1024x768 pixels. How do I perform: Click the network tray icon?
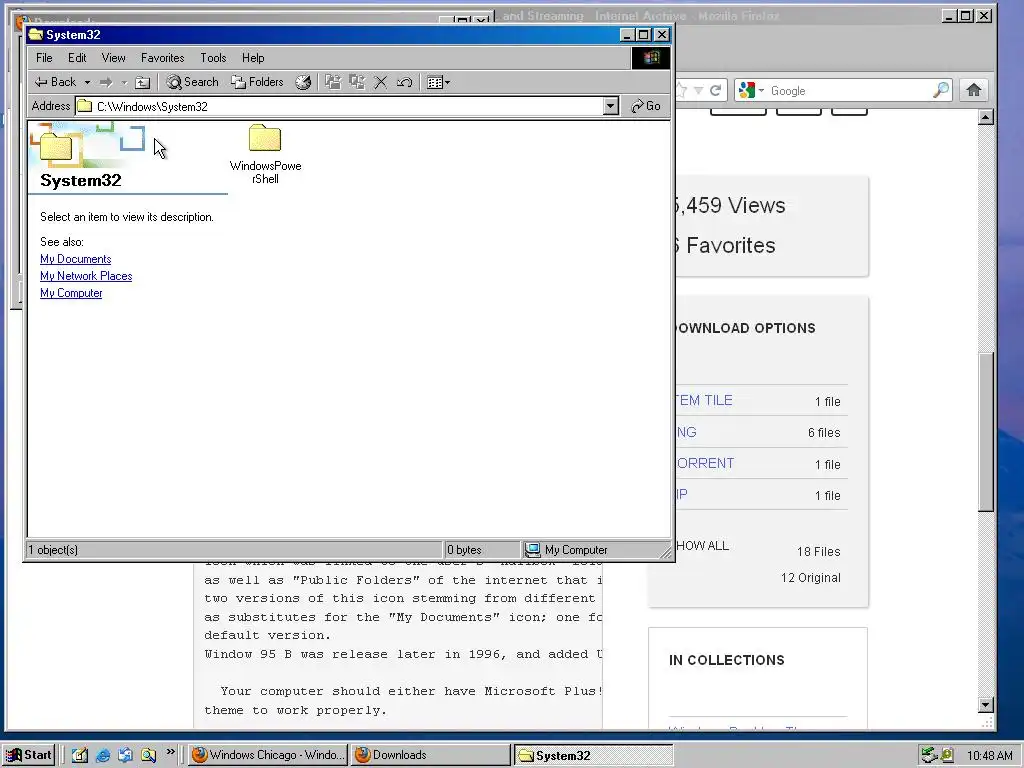[x=929, y=755]
